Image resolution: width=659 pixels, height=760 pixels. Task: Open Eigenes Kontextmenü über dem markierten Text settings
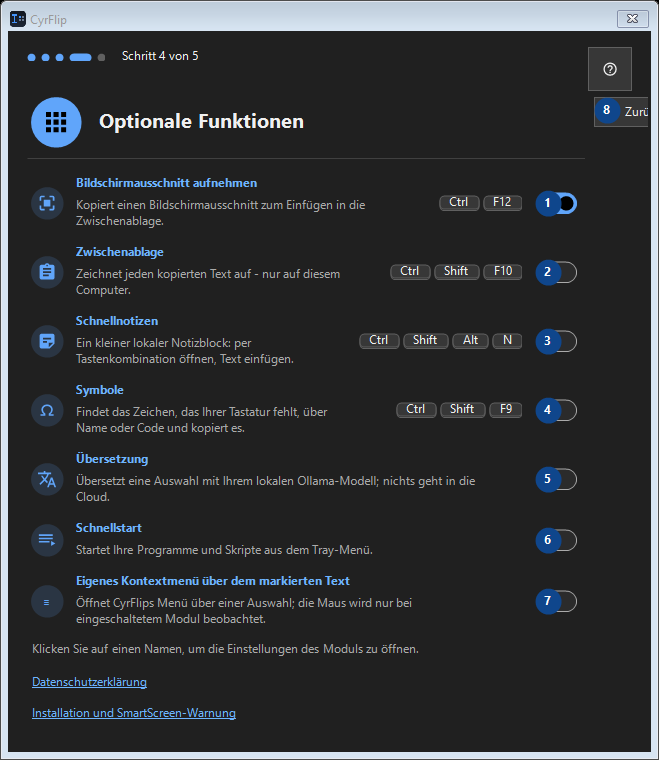pyautogui.click(x=213, y=581)
